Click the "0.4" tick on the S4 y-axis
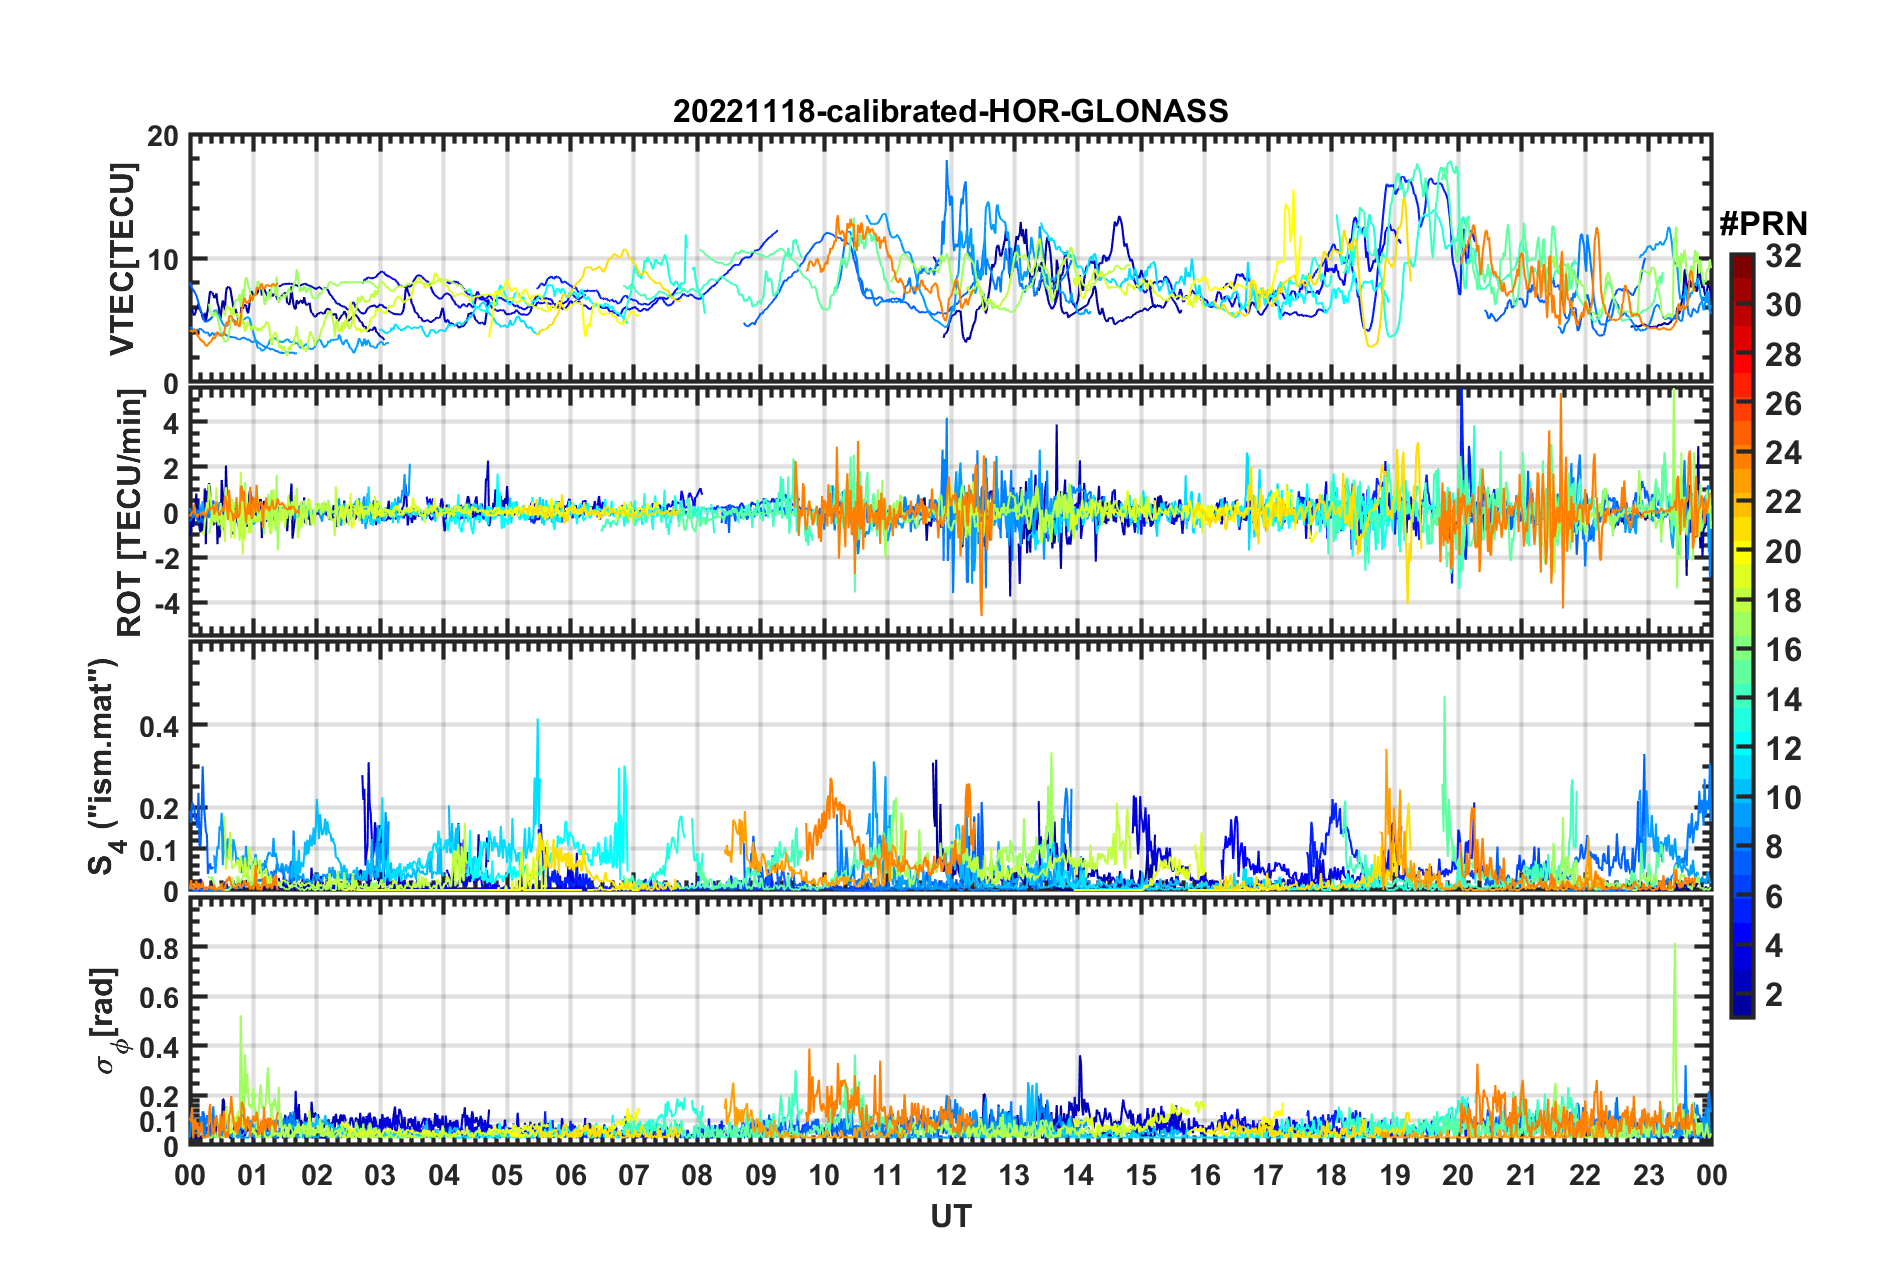 pos(158,726)
